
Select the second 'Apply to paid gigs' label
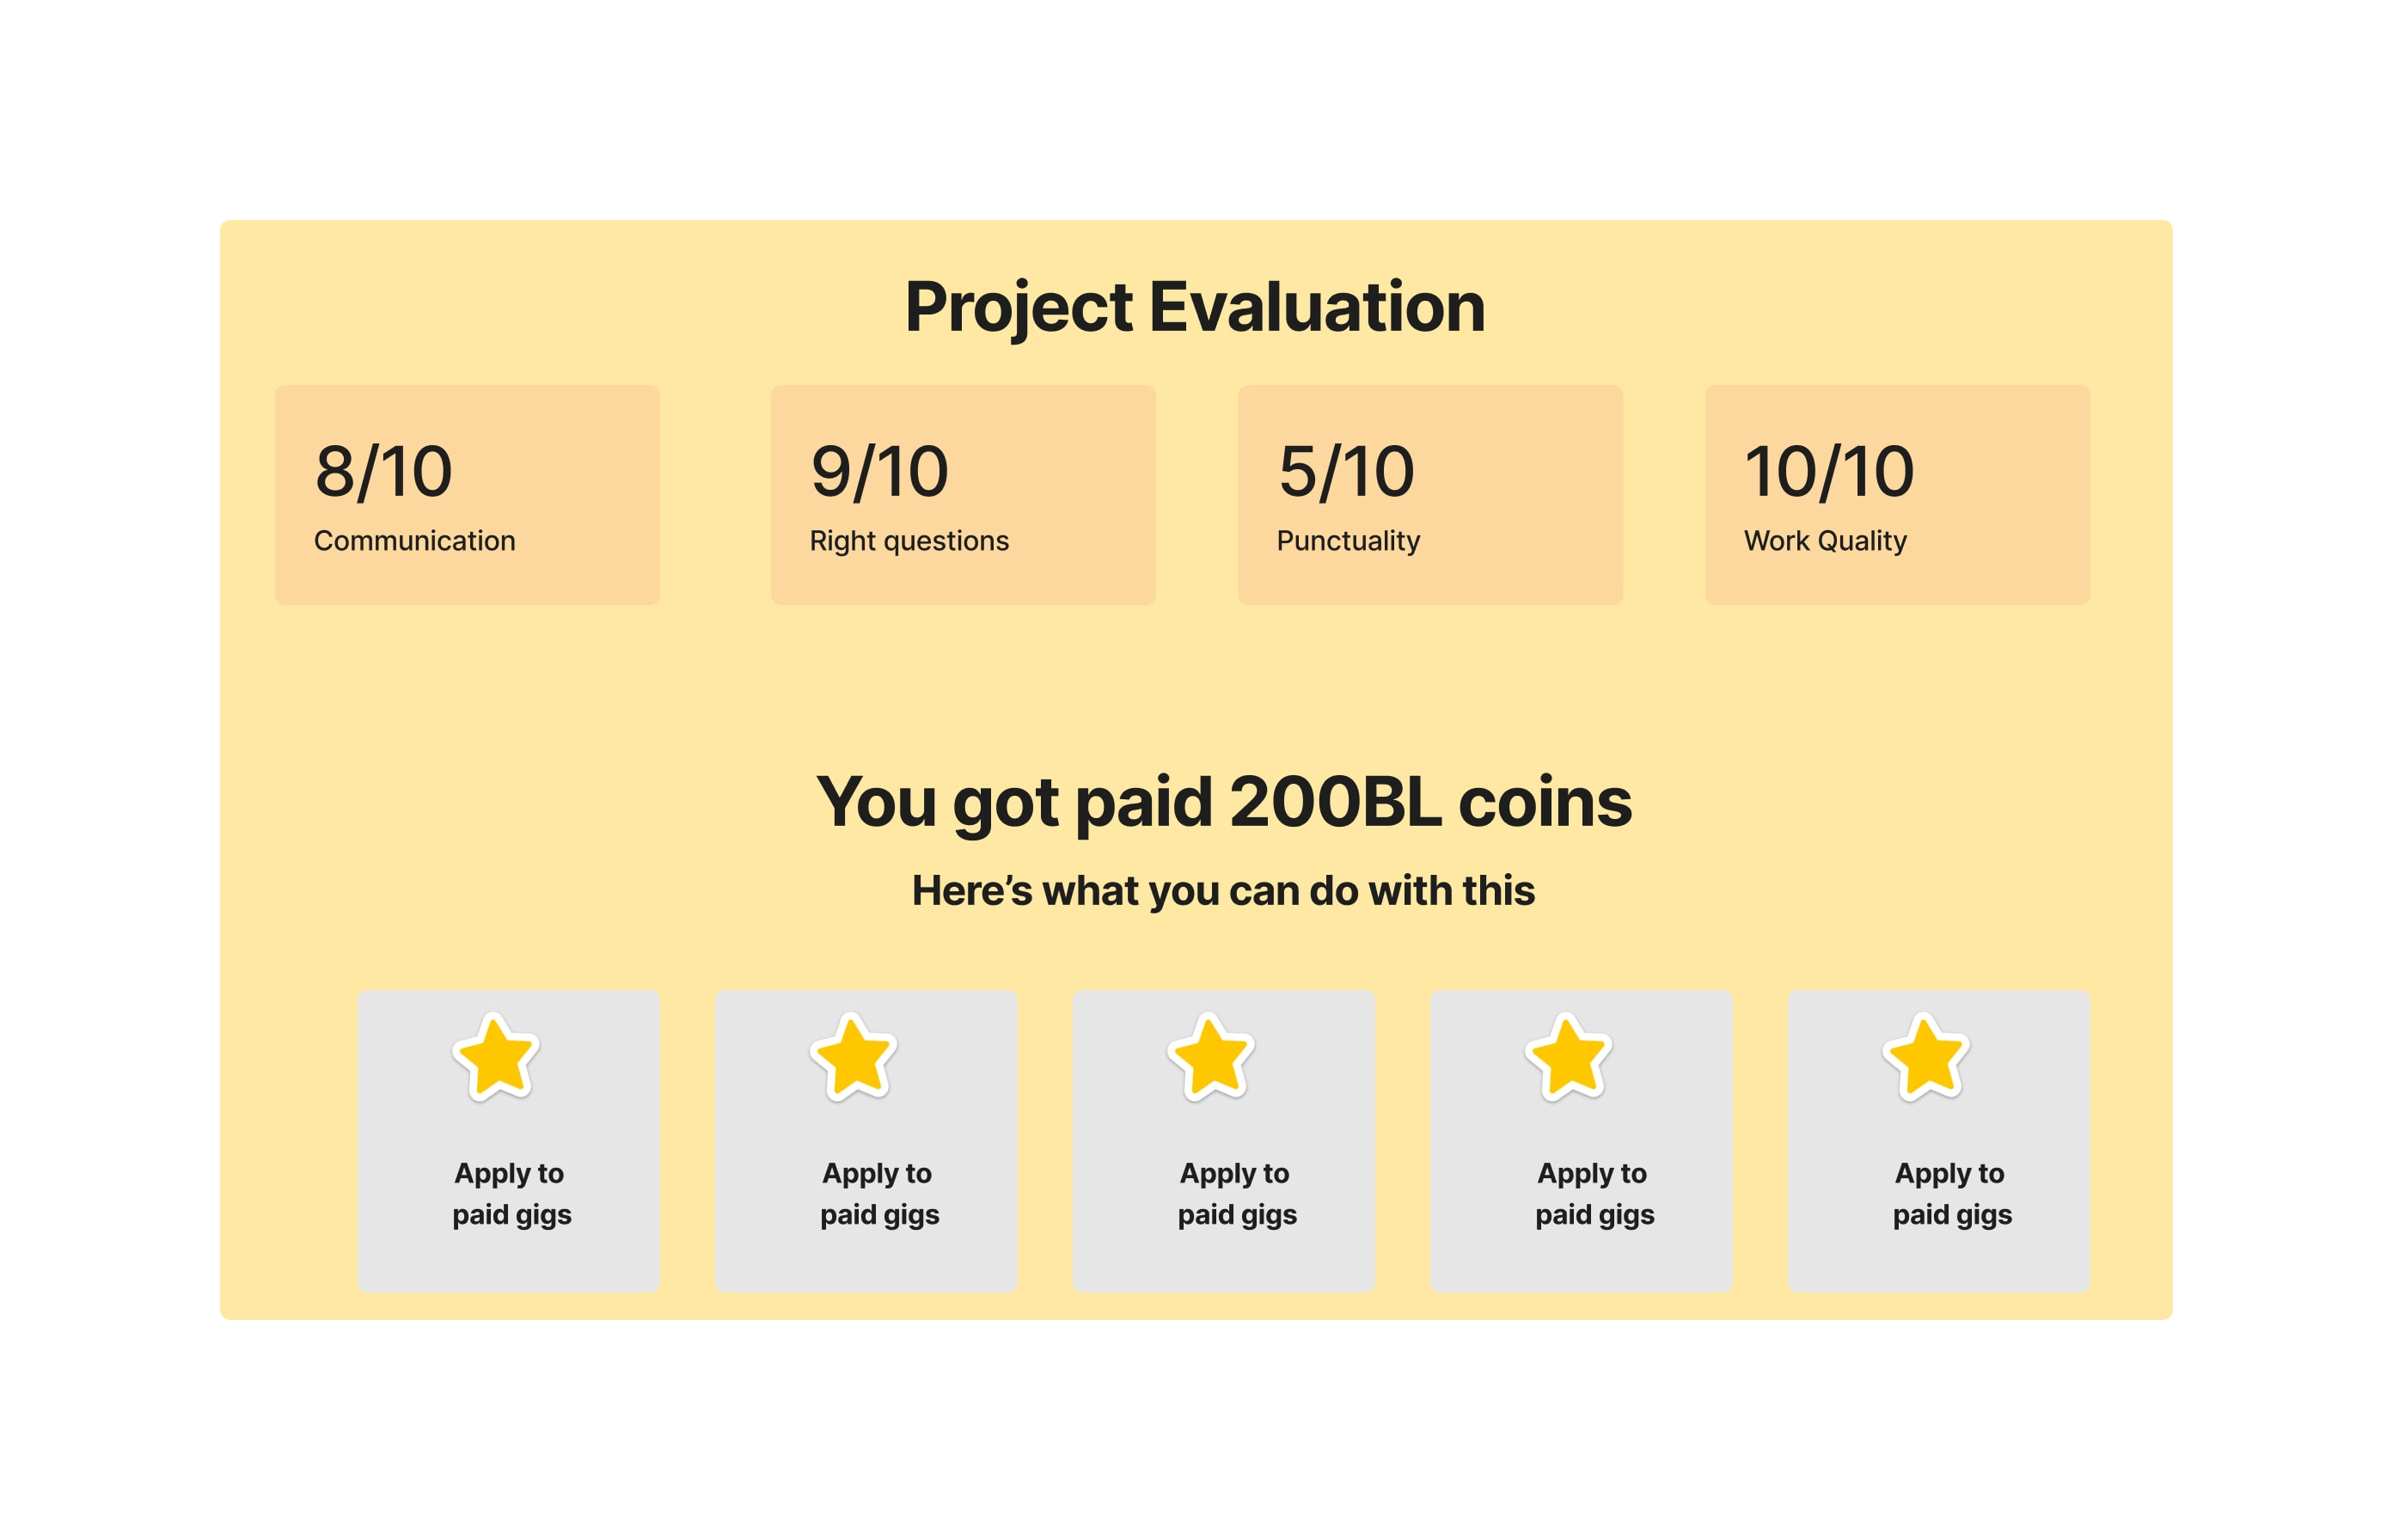click(879, 1193)
